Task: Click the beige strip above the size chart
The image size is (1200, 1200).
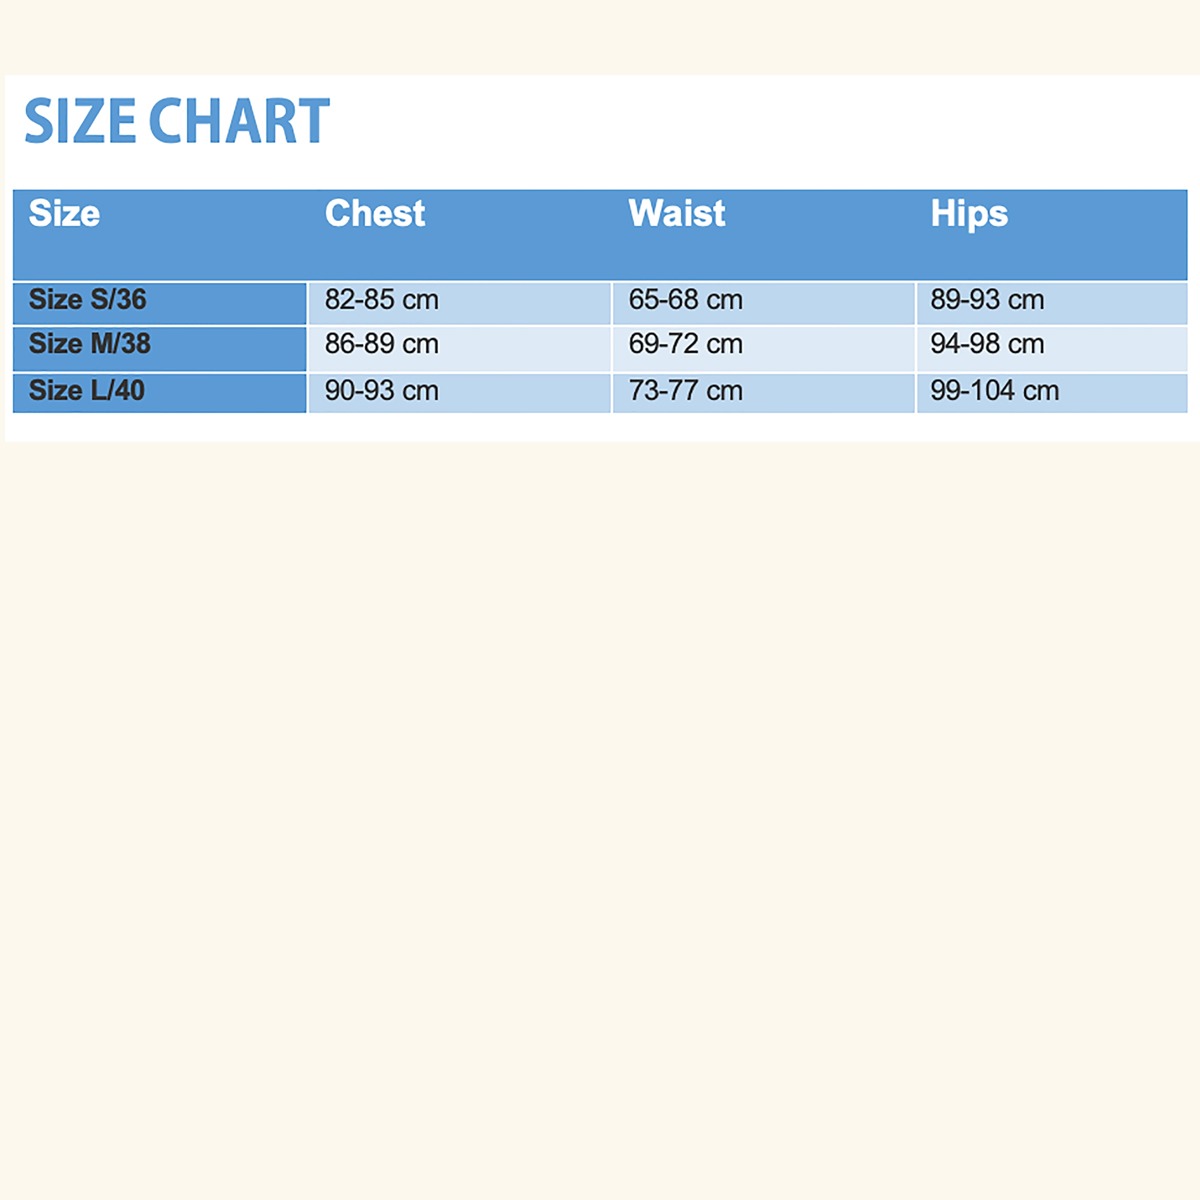Action: [600, 36]
